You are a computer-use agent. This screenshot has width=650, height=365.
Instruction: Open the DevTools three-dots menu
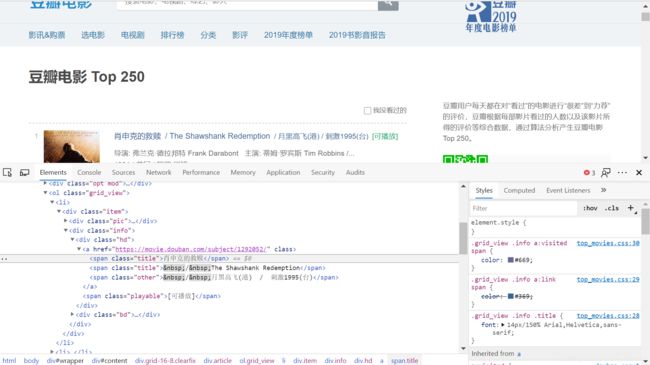click(x=622, y=173)
